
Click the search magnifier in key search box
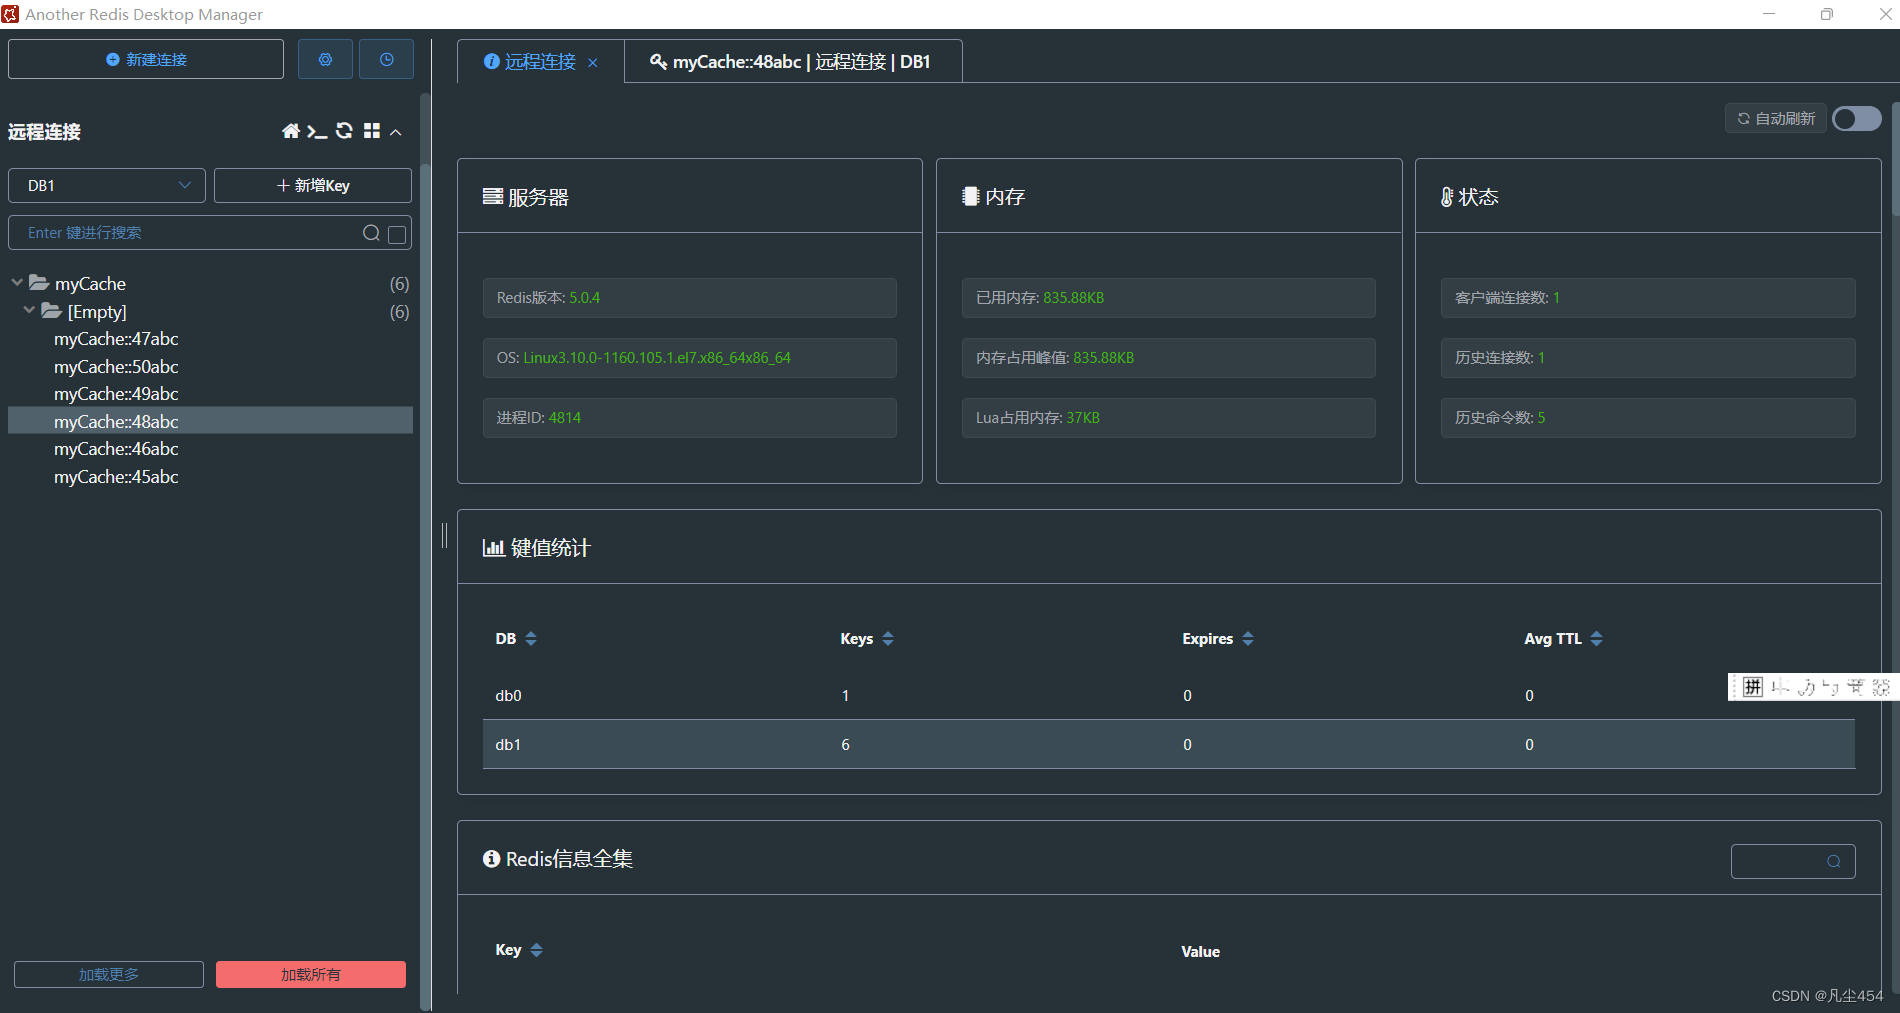pos(371,233)
